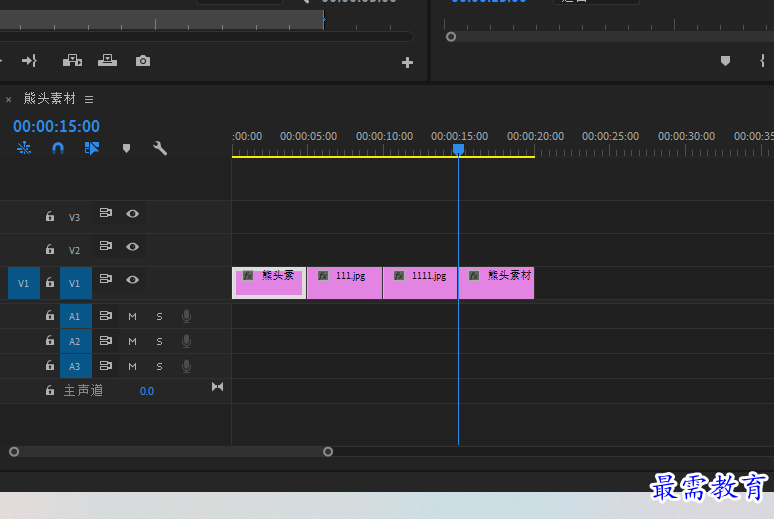Toggle lock on 主声道 master track
The image size is (774, 519).
click(50, 390)
